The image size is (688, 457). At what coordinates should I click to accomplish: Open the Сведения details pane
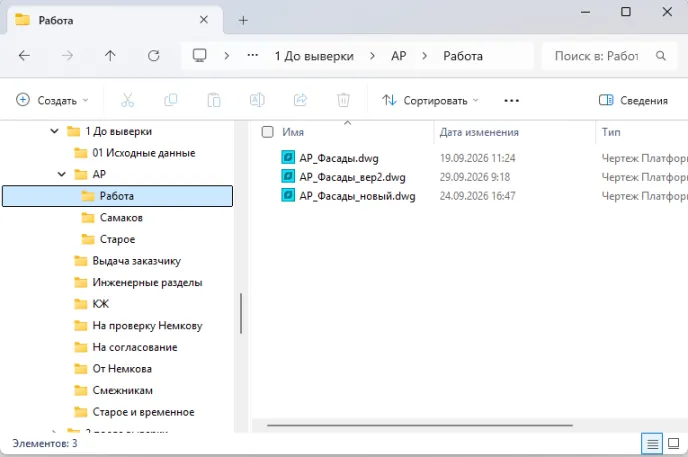633,100
